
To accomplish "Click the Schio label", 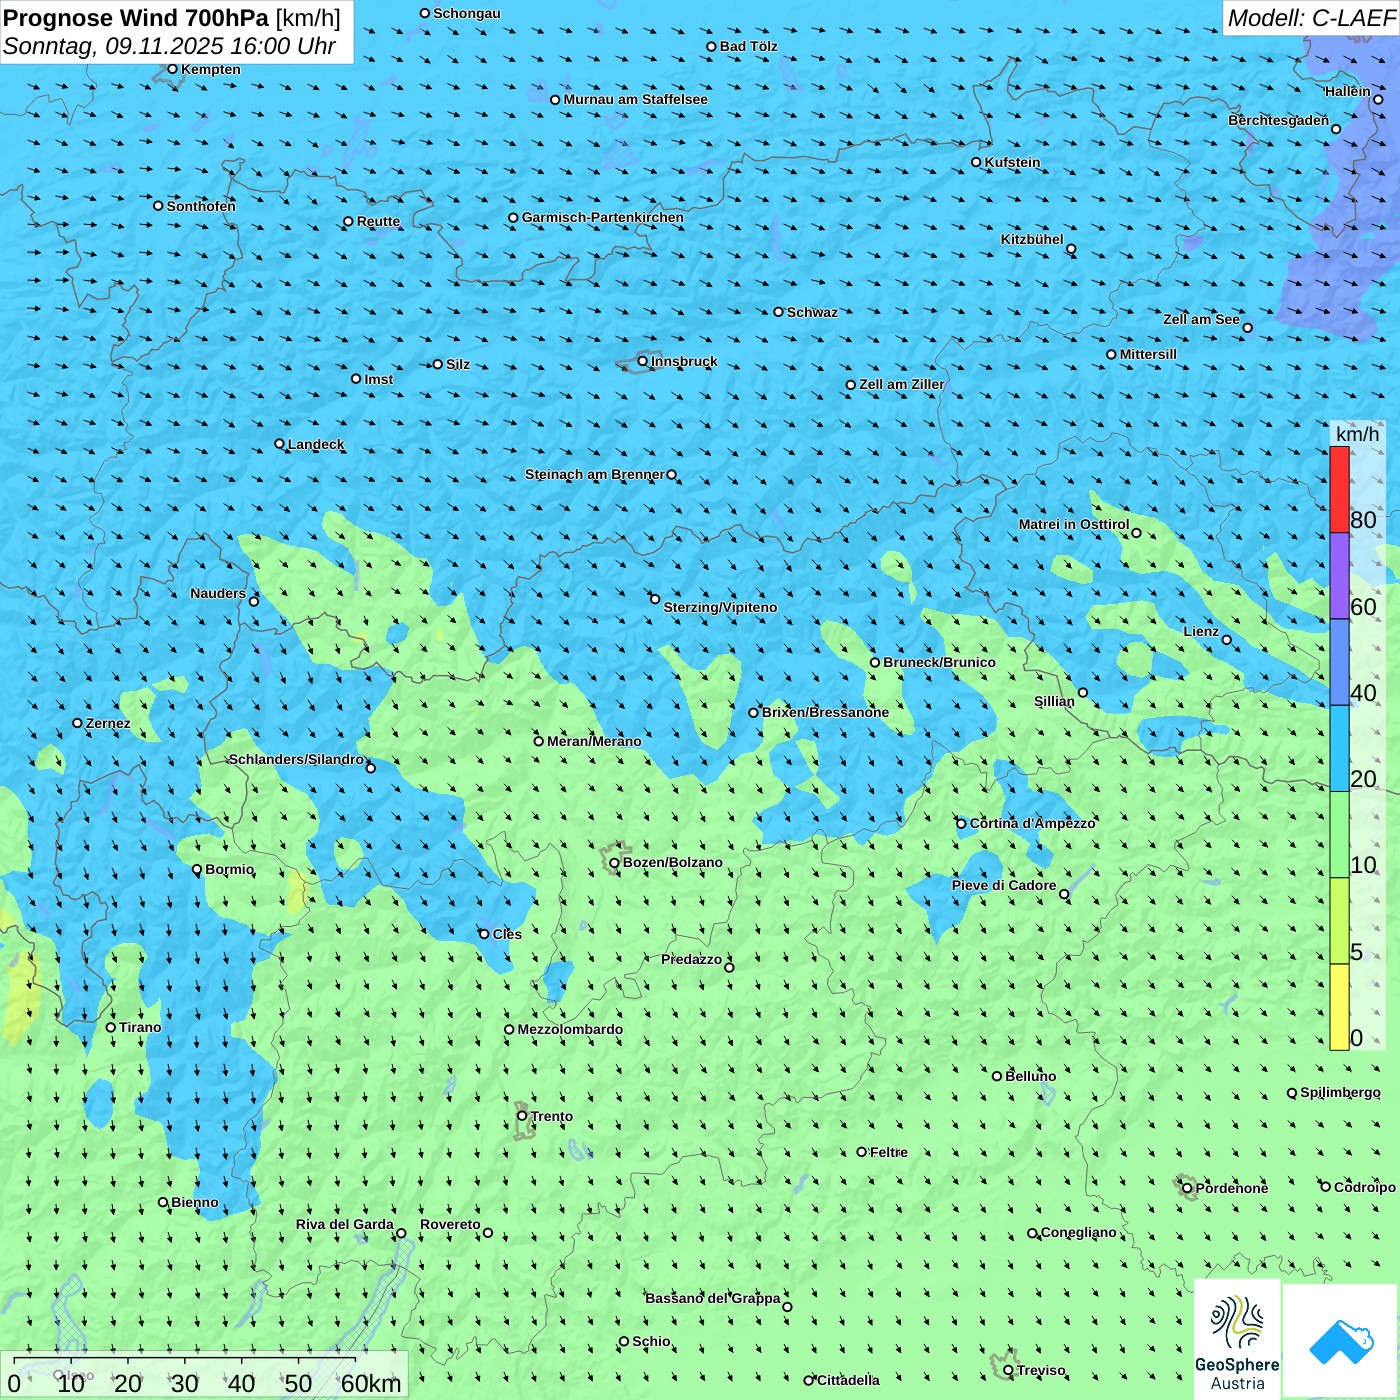I will (651, 1341).
